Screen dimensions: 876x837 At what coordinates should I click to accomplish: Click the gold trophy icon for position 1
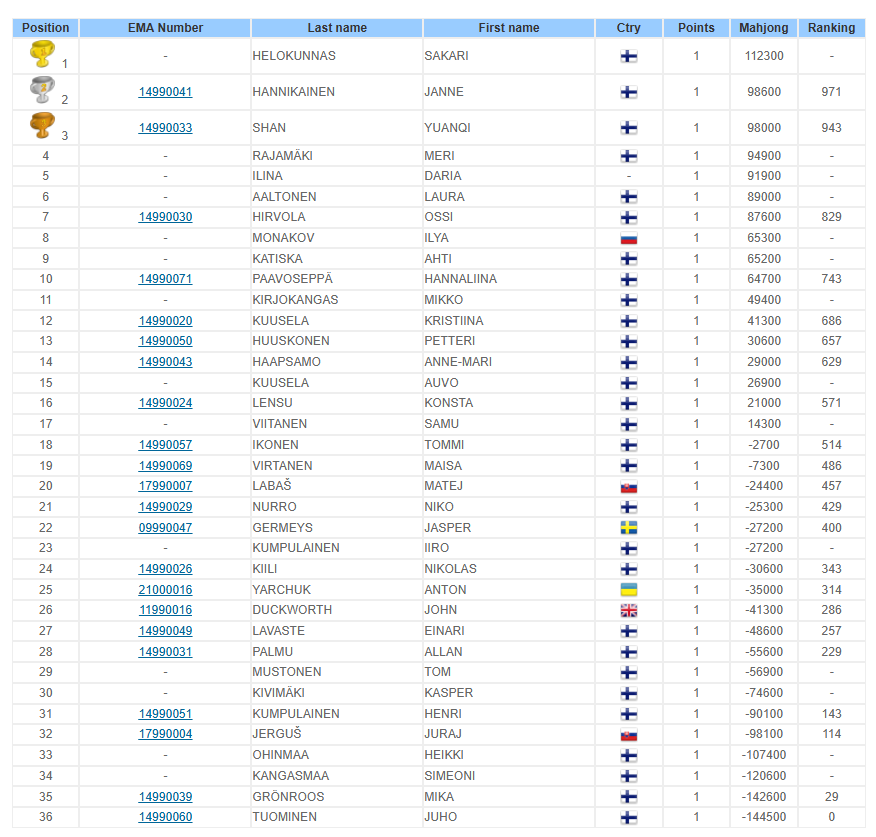42,54
